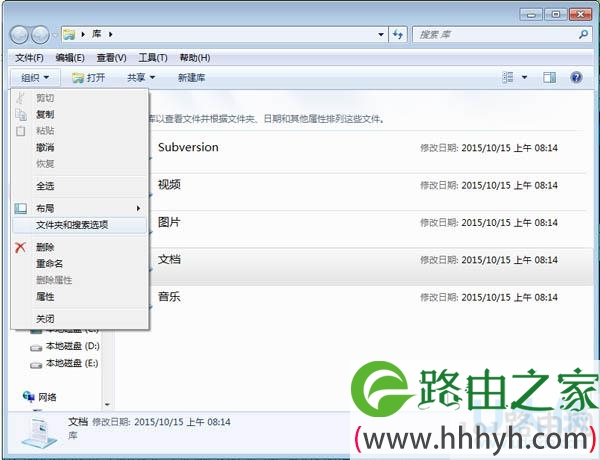Click the 文档 library thumbnail in details pane
Viewport: 600px width, 460px height.
pyautogui.click(x=39, y=432)
